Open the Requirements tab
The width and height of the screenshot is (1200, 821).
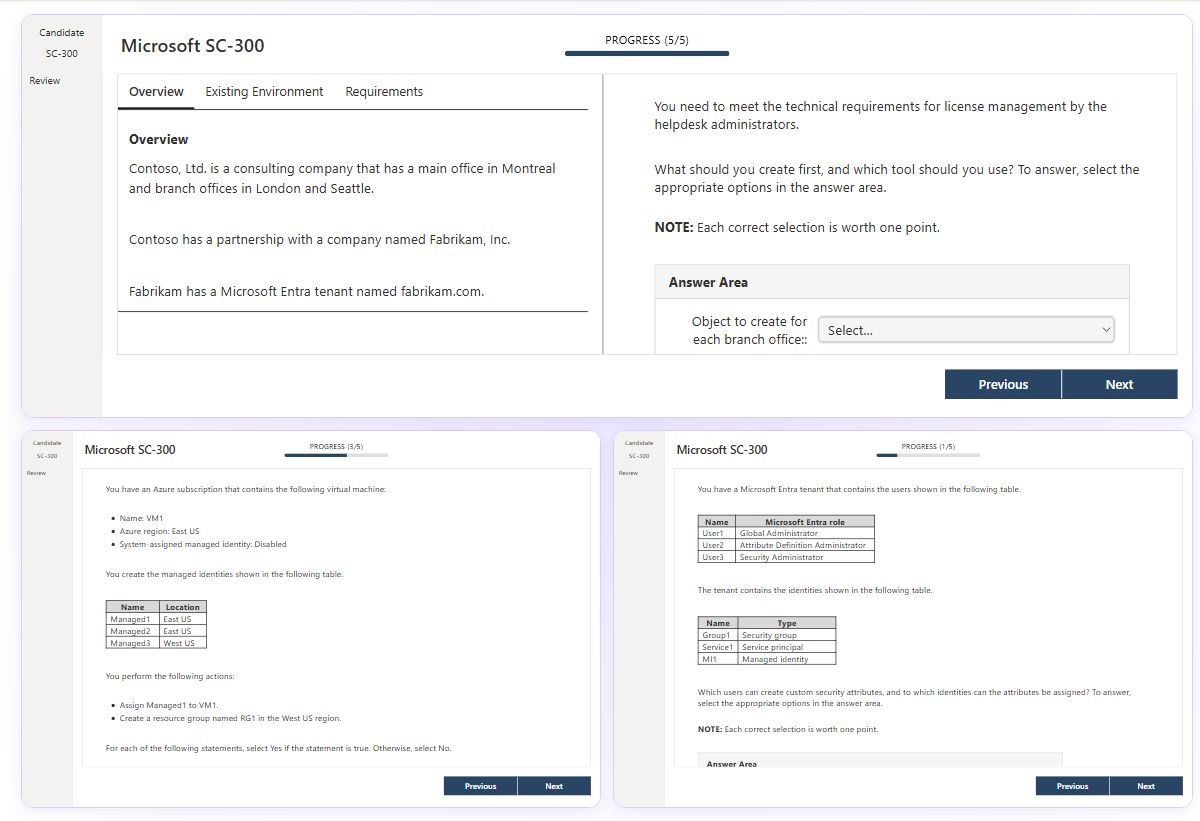(384, 91)
